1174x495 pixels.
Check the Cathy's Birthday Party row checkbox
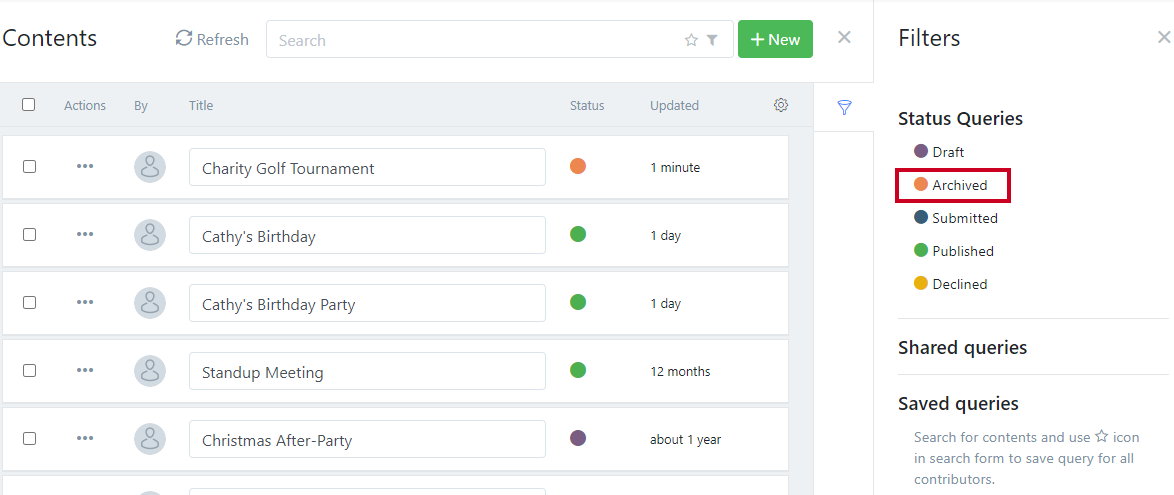click(29, 303)
